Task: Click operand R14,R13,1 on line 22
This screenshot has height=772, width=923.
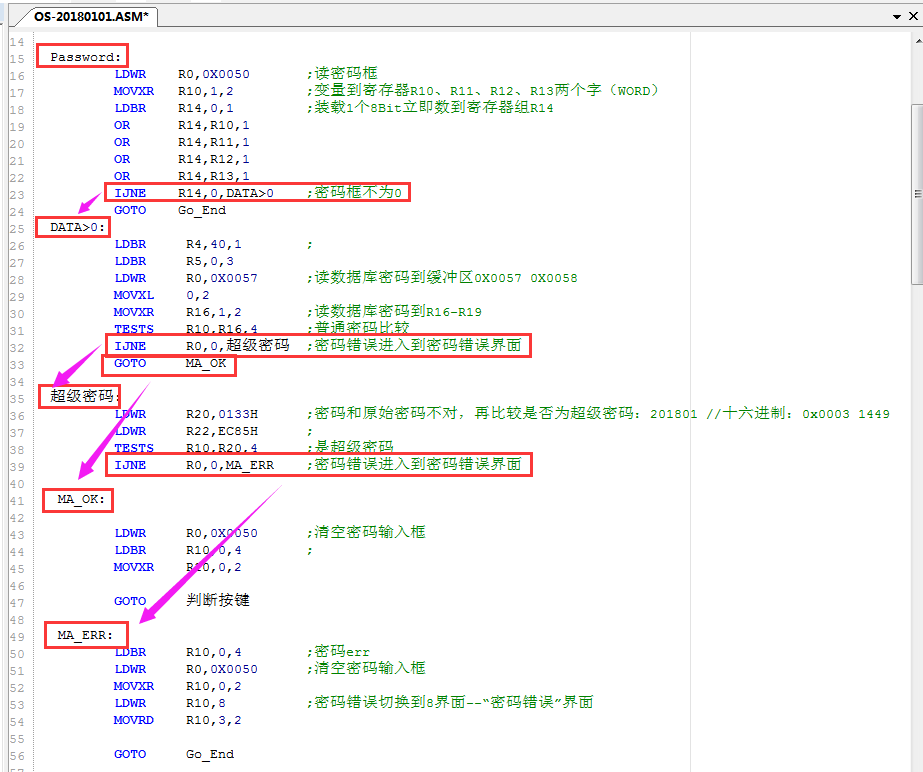Action: [x=214, y=177]
